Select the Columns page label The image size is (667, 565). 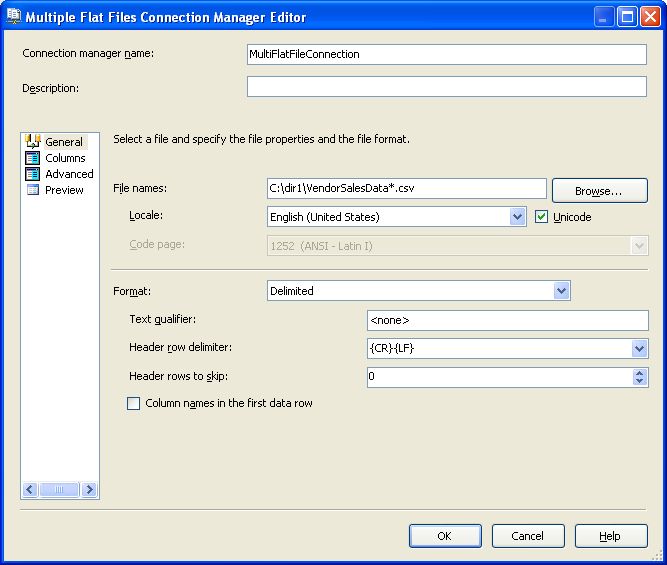(65, 158)
